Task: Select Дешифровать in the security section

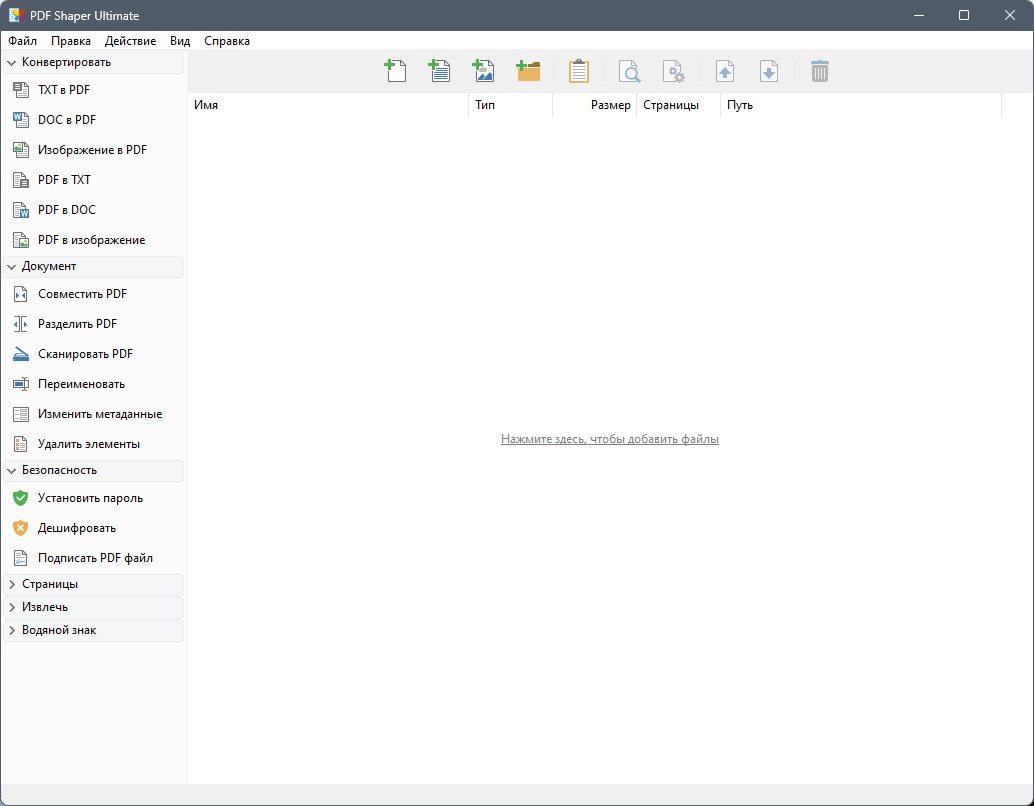Action: point(77,528)
